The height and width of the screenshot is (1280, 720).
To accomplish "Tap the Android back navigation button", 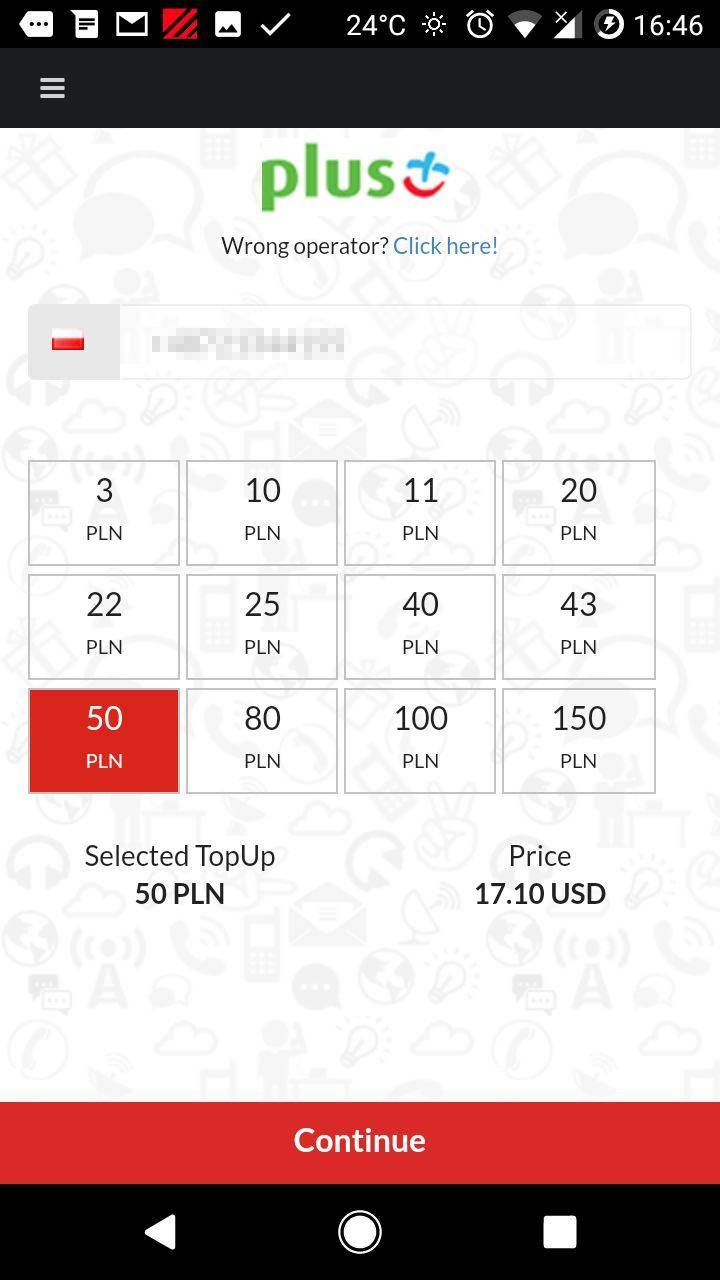I will (161, 1232).
